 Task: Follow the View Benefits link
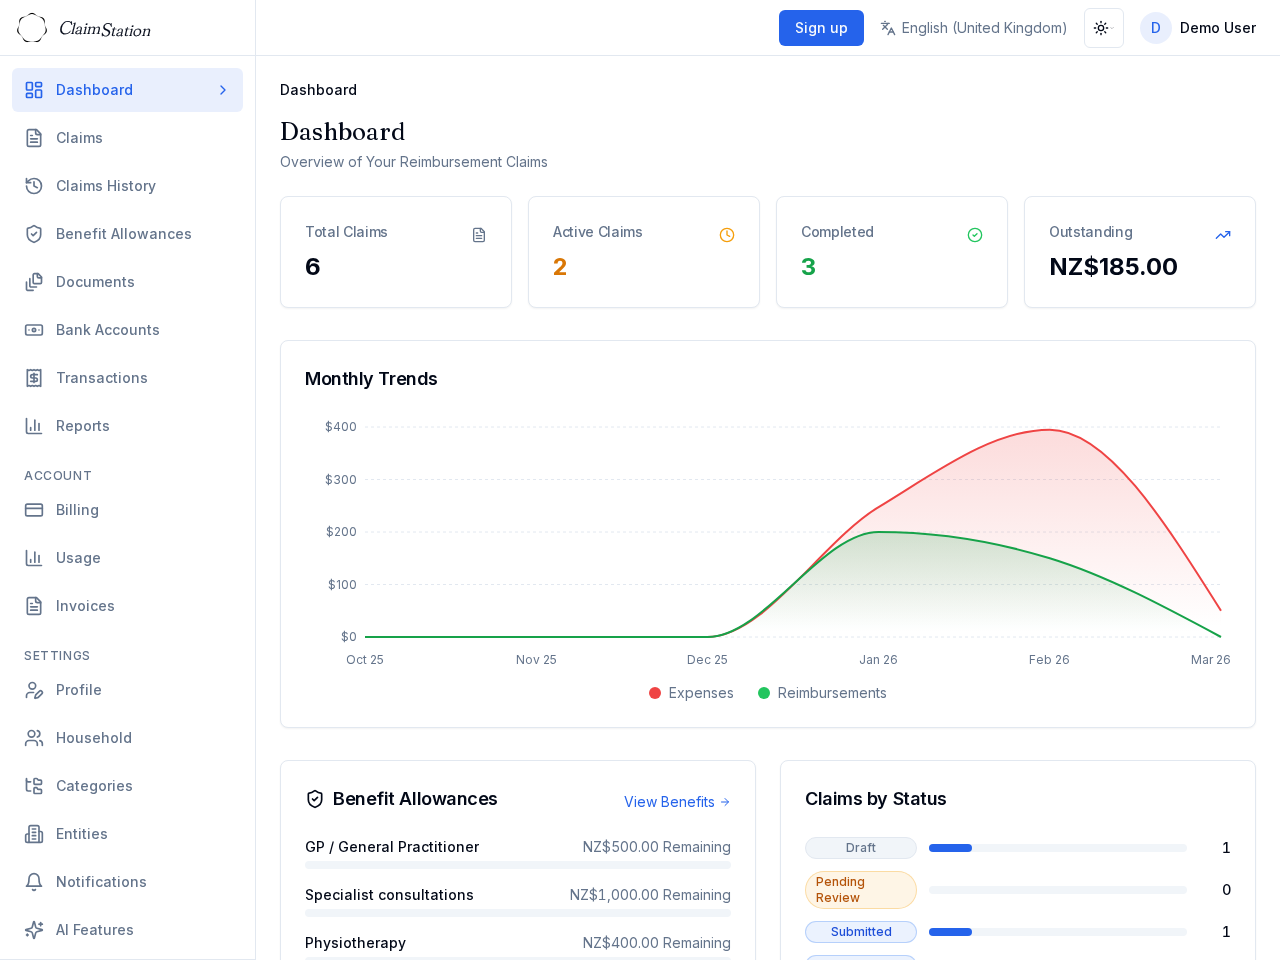click(677, 802)
